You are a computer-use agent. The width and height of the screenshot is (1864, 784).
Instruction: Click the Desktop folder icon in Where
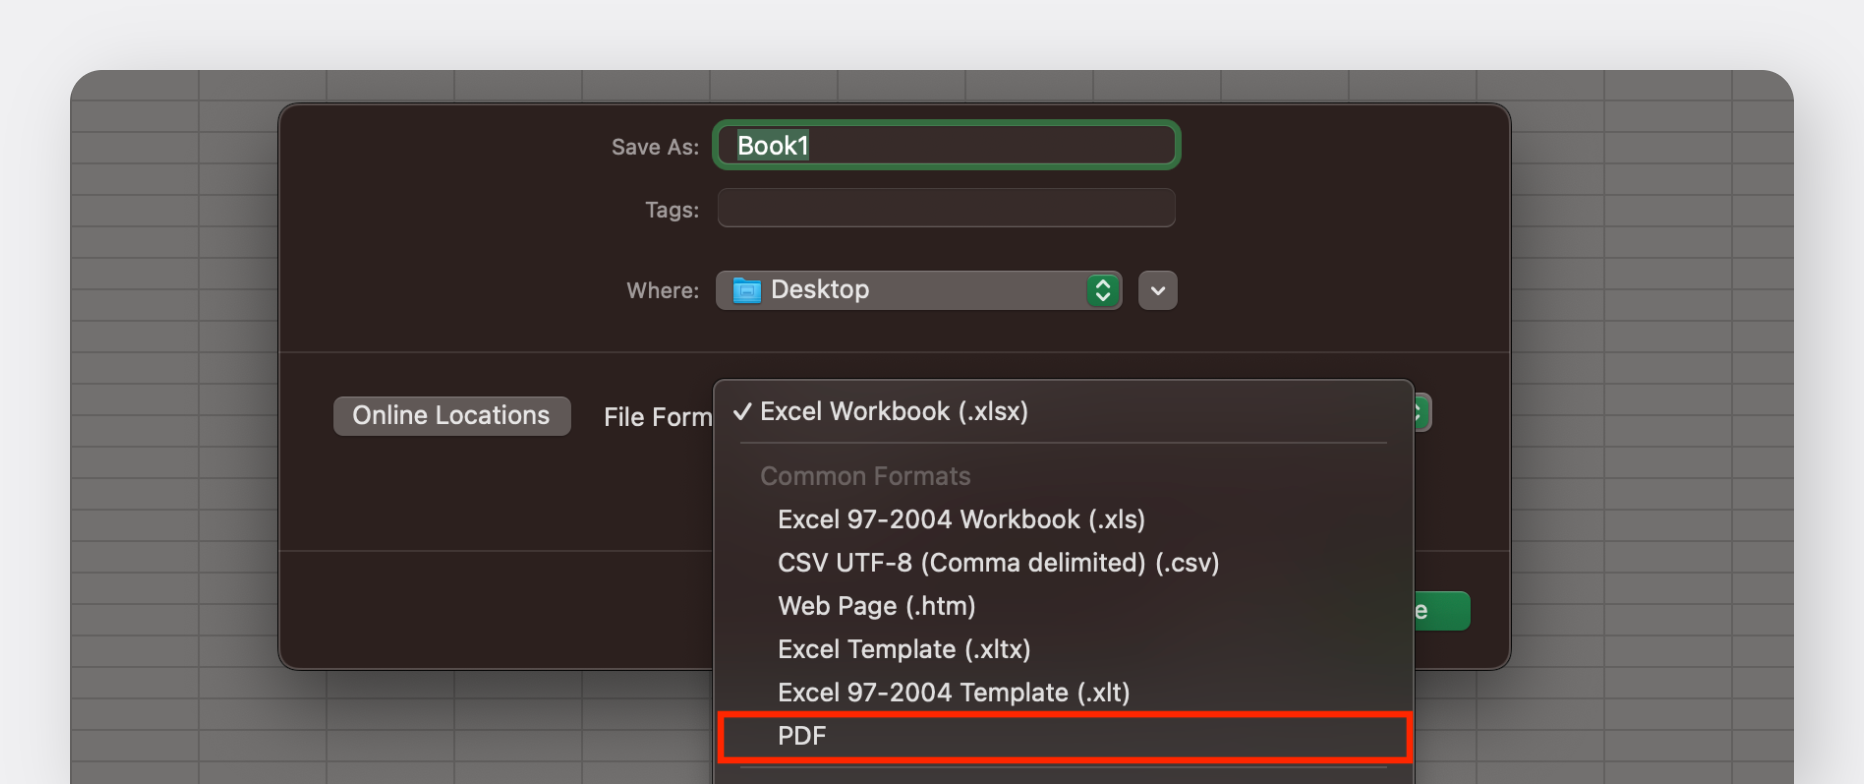[746, 291]
